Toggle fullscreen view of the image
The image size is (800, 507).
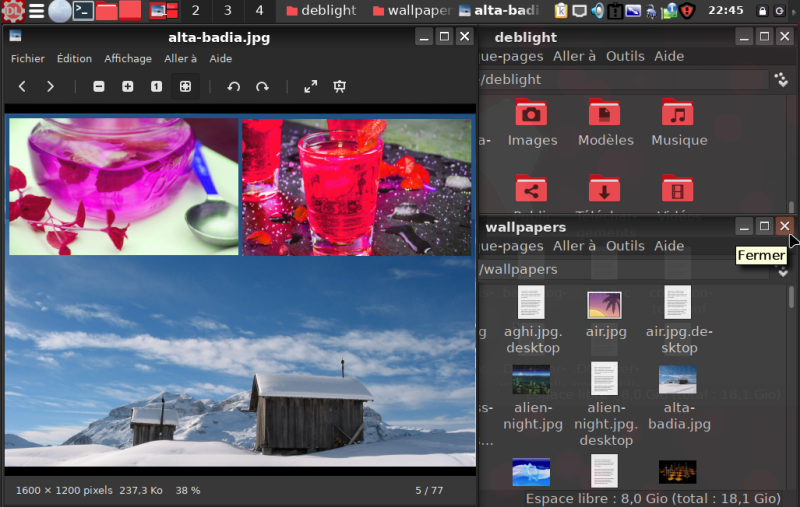(x=311, y=87)
